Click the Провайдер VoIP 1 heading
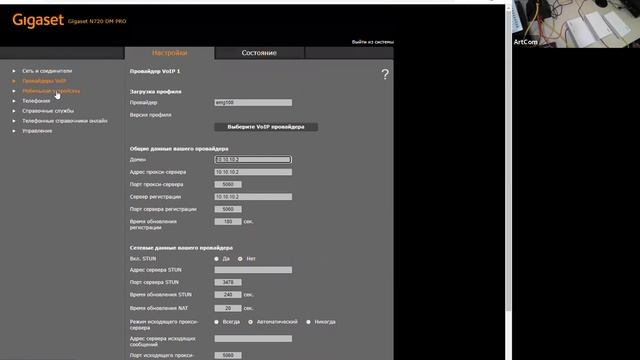Screen dimensions: 640x360 point(155,71)
